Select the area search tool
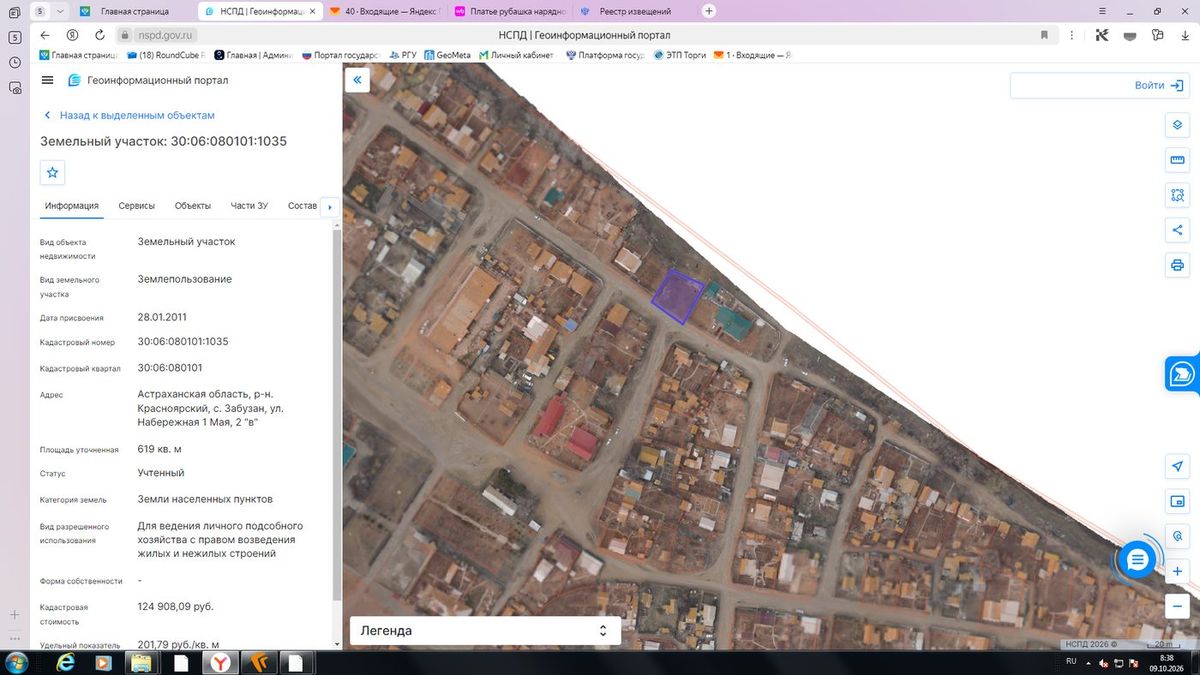Viewport: 1200px width, 675px height. [x=1177, y=195]
